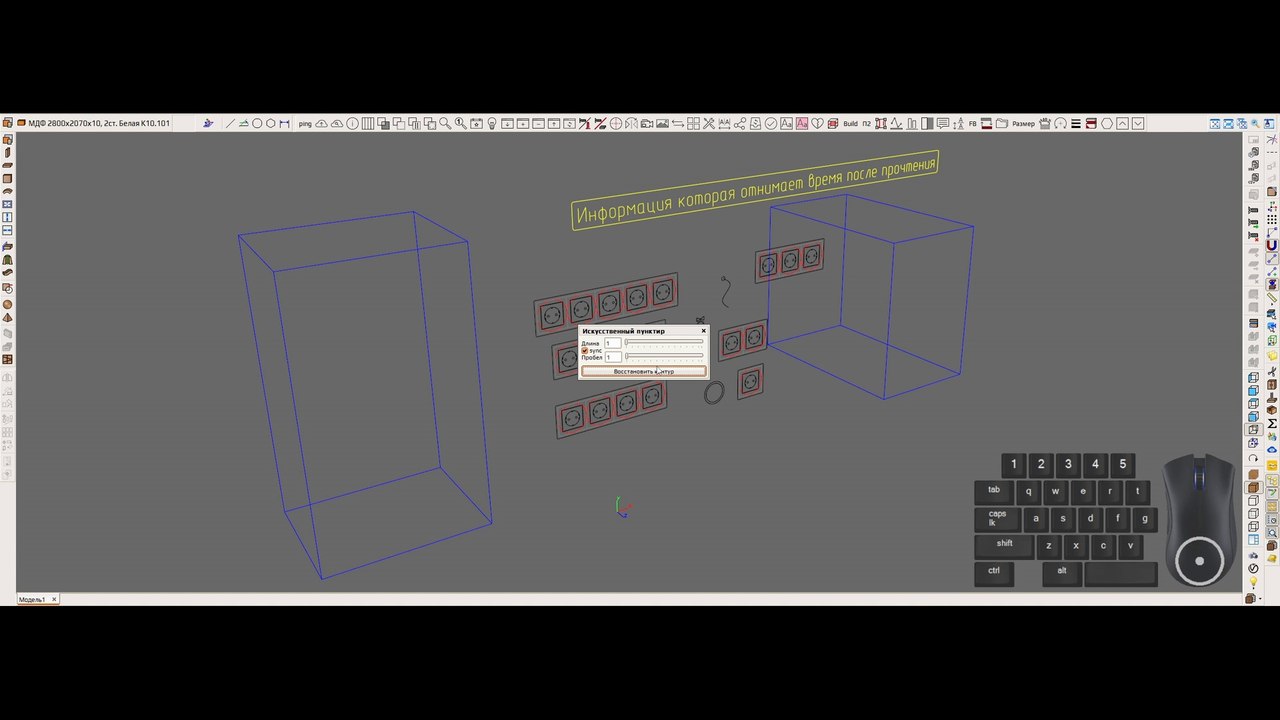1280x720 pixels.
Task: Click the cloud upload icon
Action: pos(322,124)
